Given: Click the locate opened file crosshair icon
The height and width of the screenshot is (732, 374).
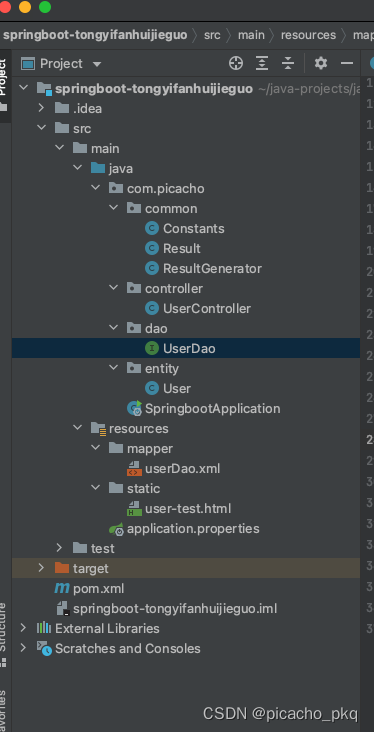Looking at the screenshot, I should coord(236,63).
